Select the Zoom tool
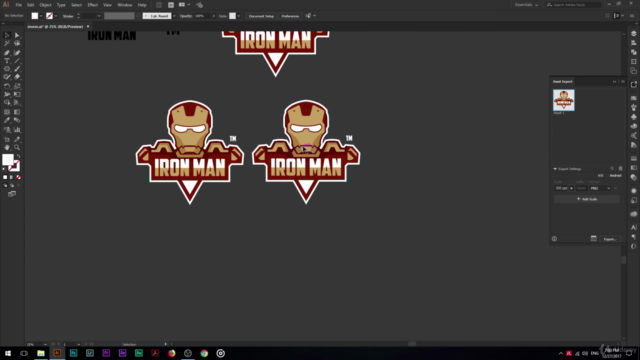The height and width of the screenshot is (360, 640). click(17, 147)
